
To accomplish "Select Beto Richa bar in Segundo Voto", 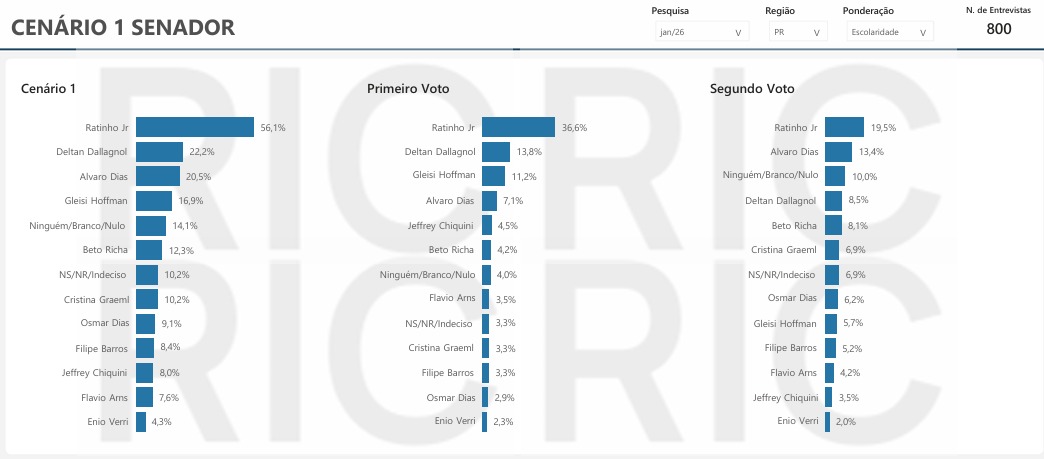I will pos(833,225).
